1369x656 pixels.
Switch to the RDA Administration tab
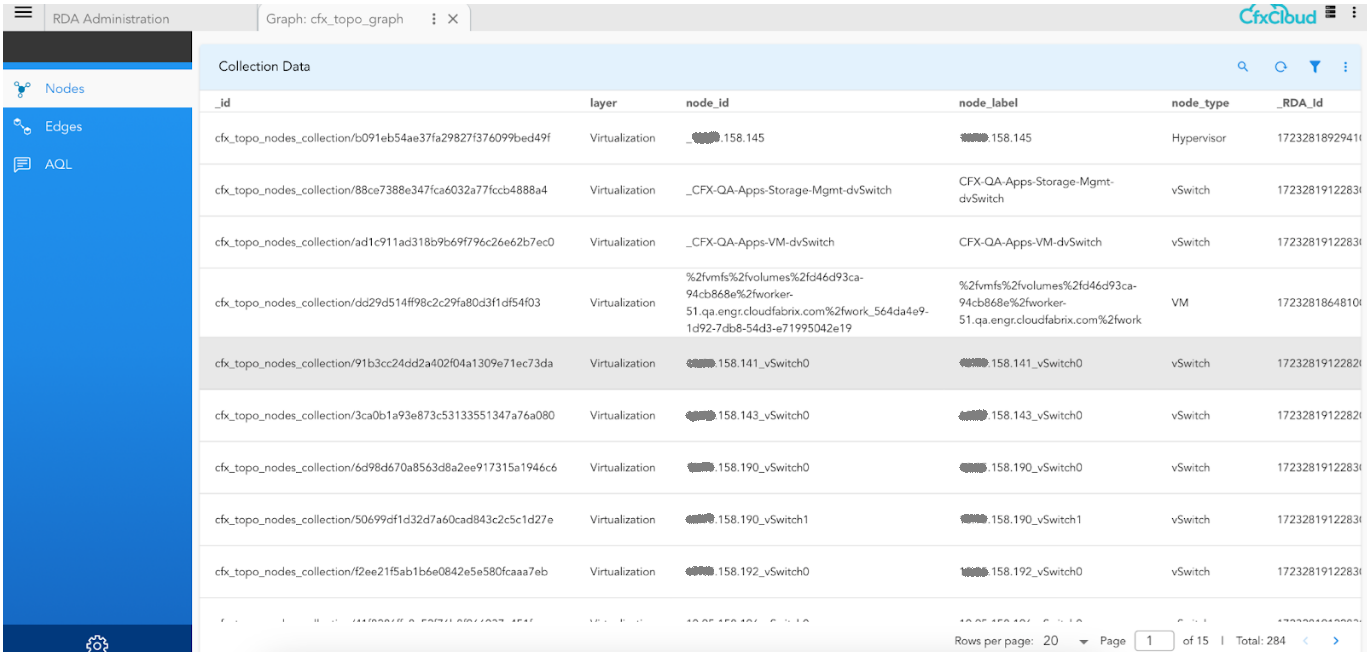[x=111, y=19]
